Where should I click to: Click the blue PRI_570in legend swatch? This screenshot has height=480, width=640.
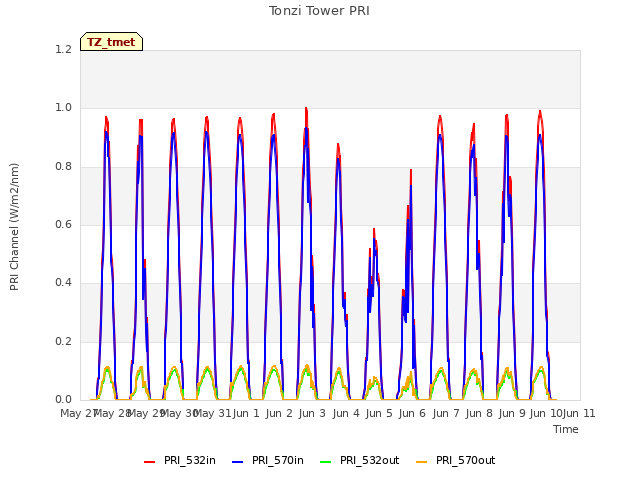click(x=238, y=462)
